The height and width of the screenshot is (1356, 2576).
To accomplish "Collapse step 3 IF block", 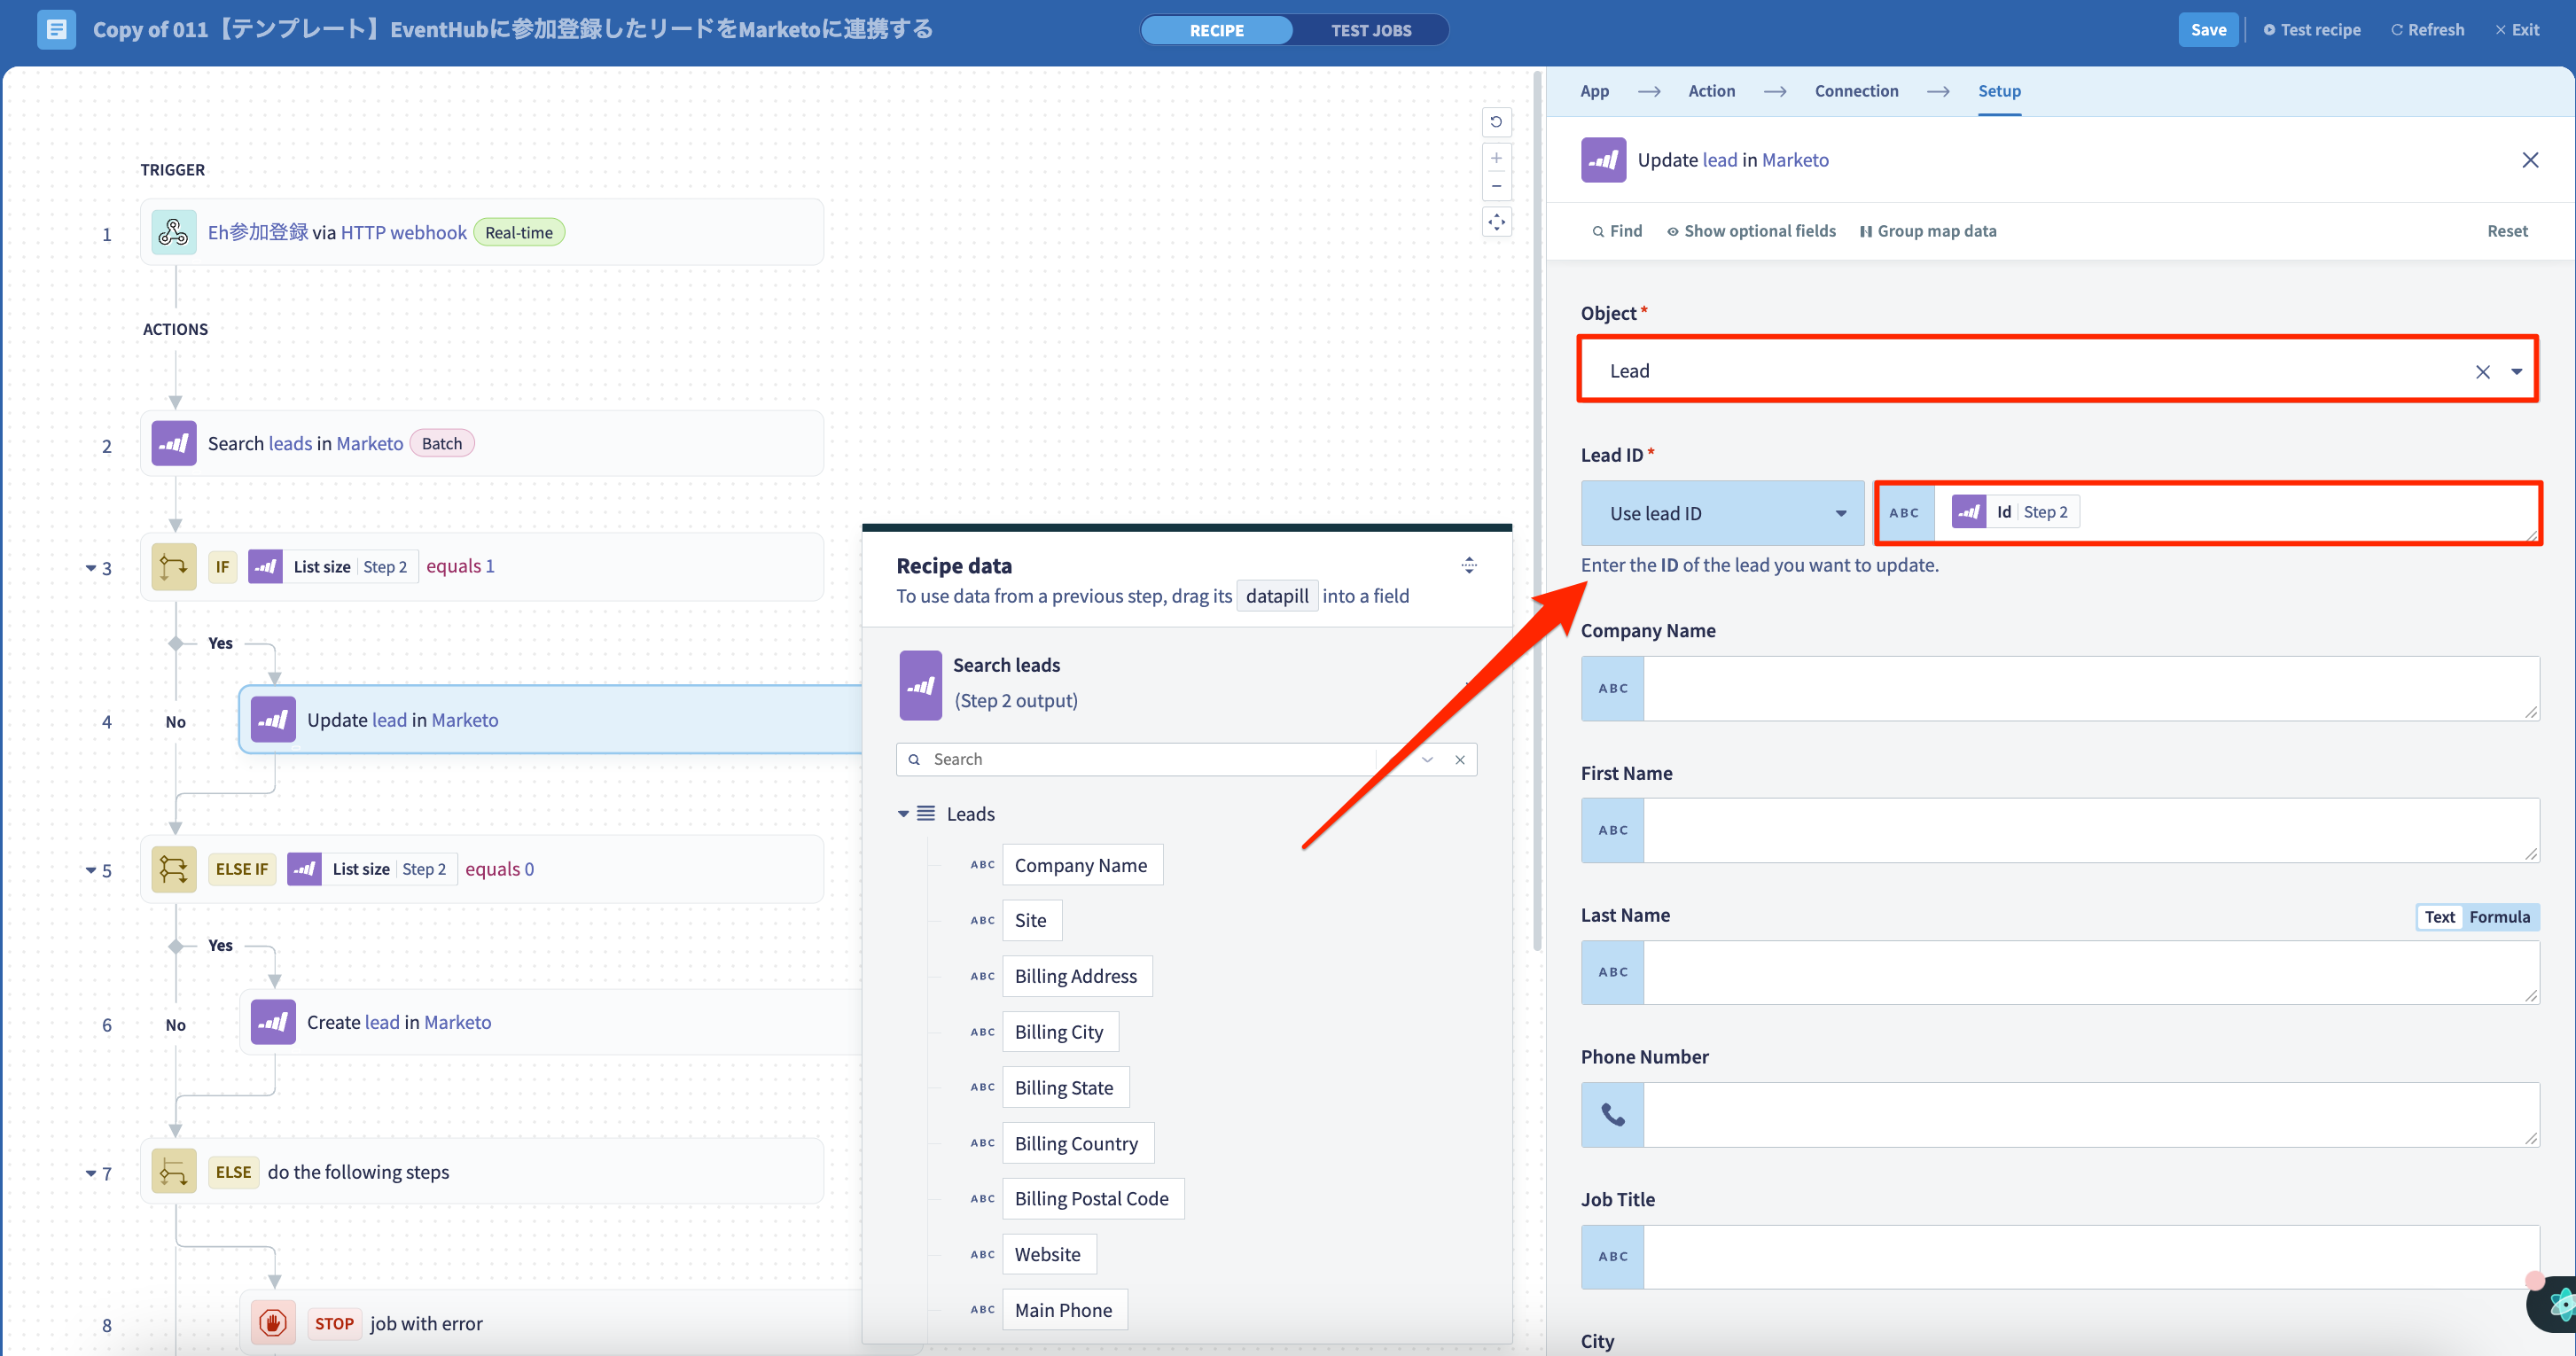I will (x=91, y=568).
